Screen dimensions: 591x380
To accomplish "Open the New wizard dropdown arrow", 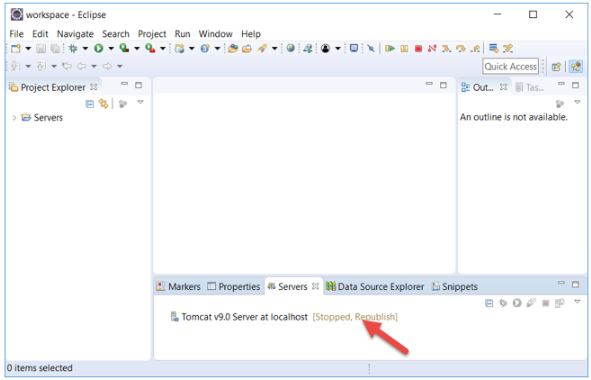I will click(28, 49).
